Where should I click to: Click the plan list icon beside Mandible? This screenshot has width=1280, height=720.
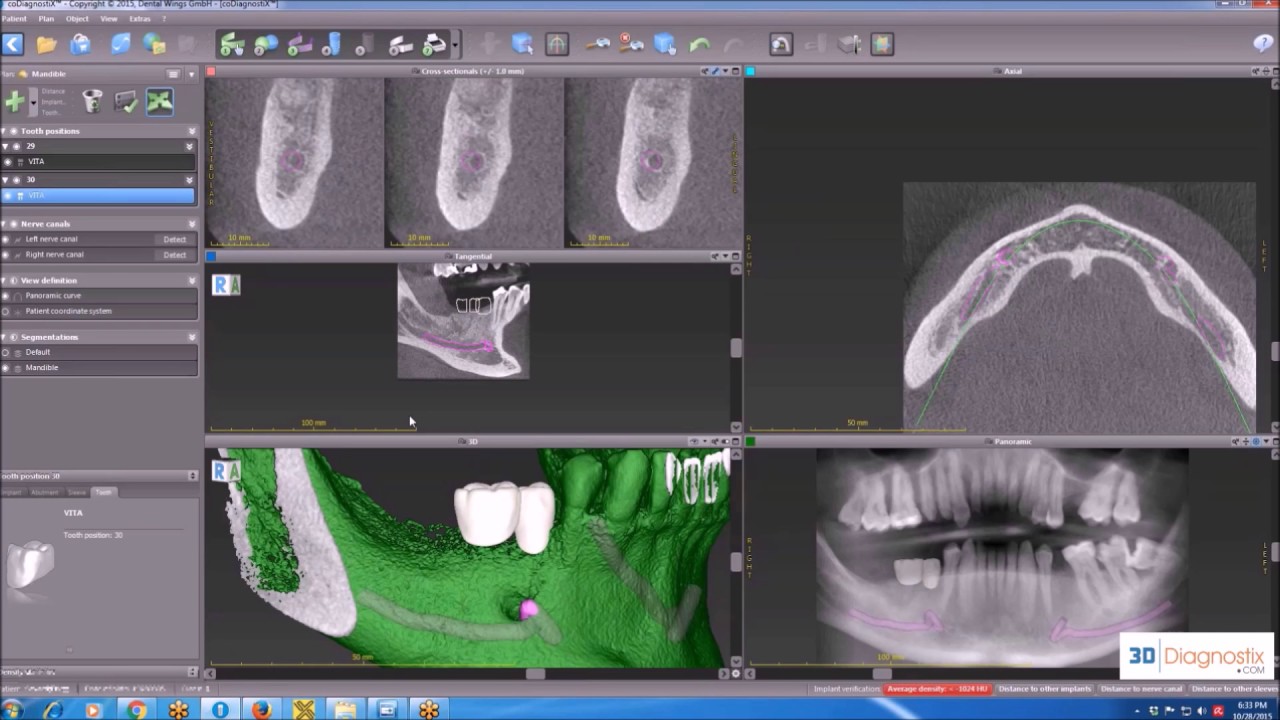pyautogui.click(x=173, y=74)
